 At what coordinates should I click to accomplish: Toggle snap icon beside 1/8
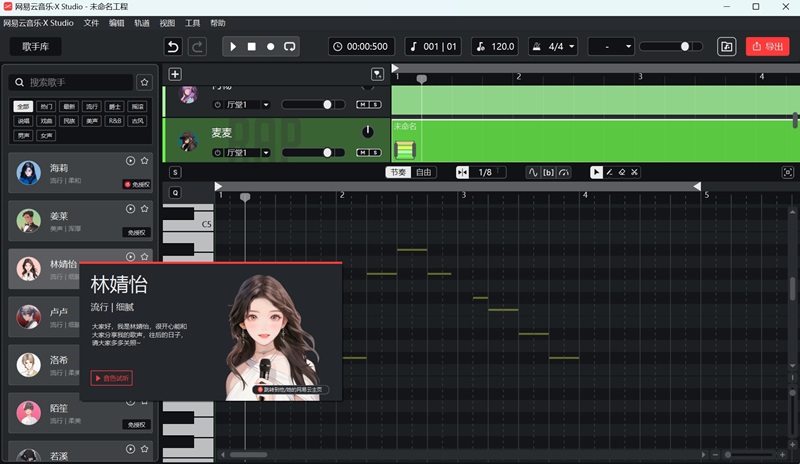click(x=462, y=172)
